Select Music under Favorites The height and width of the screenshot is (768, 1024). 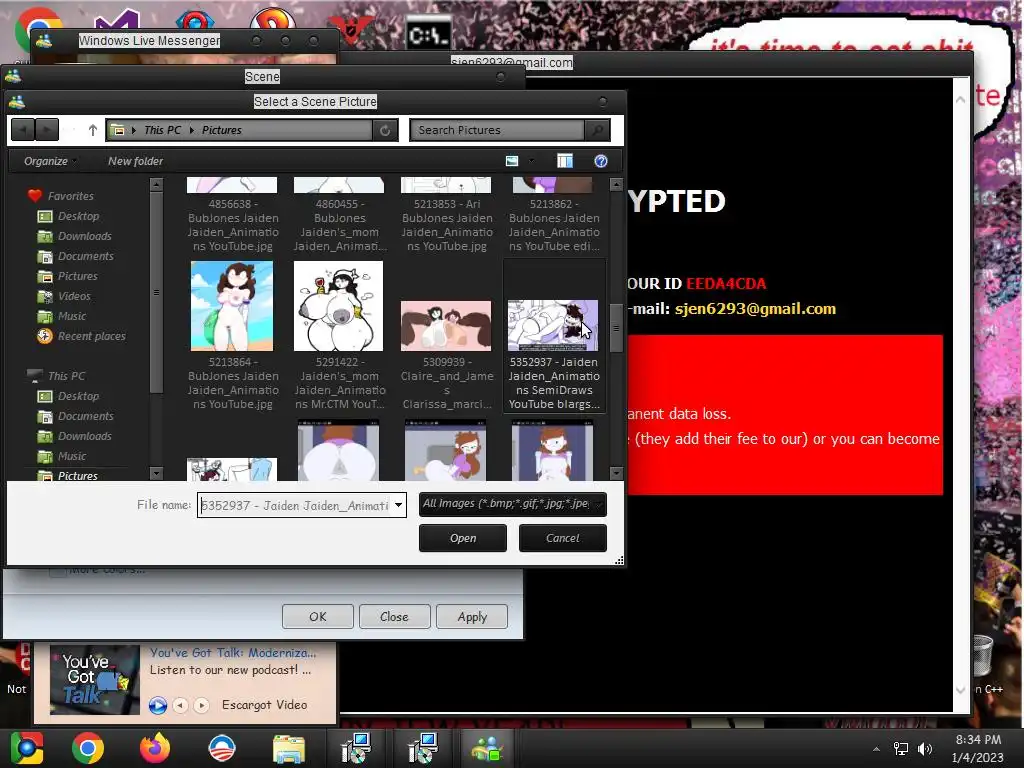[x=72, y=316]
